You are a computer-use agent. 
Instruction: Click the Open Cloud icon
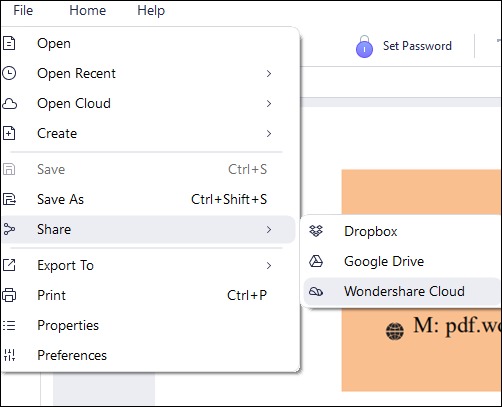click(x=9, y=104)
